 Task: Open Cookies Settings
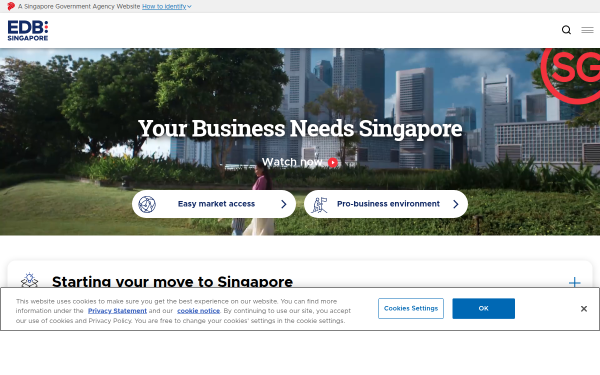click(411, 308)
